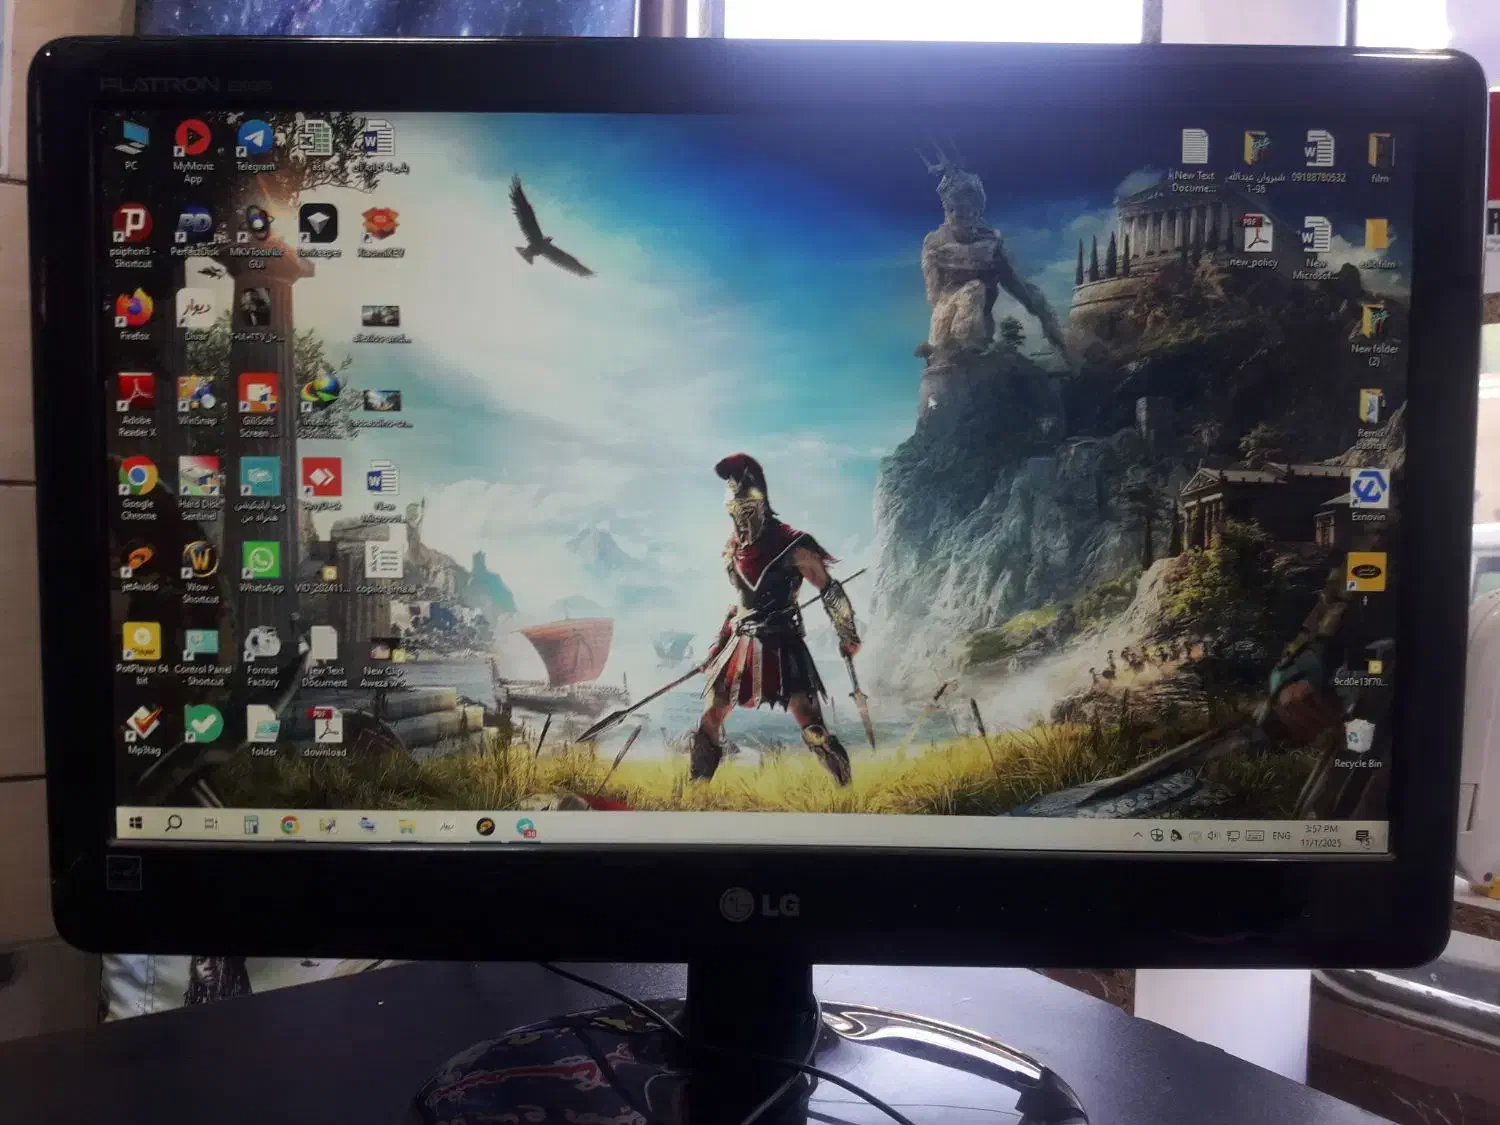Open the Windows Start menu
The height and width of the screenshot is (1125, 1500).
coord(136,823)
